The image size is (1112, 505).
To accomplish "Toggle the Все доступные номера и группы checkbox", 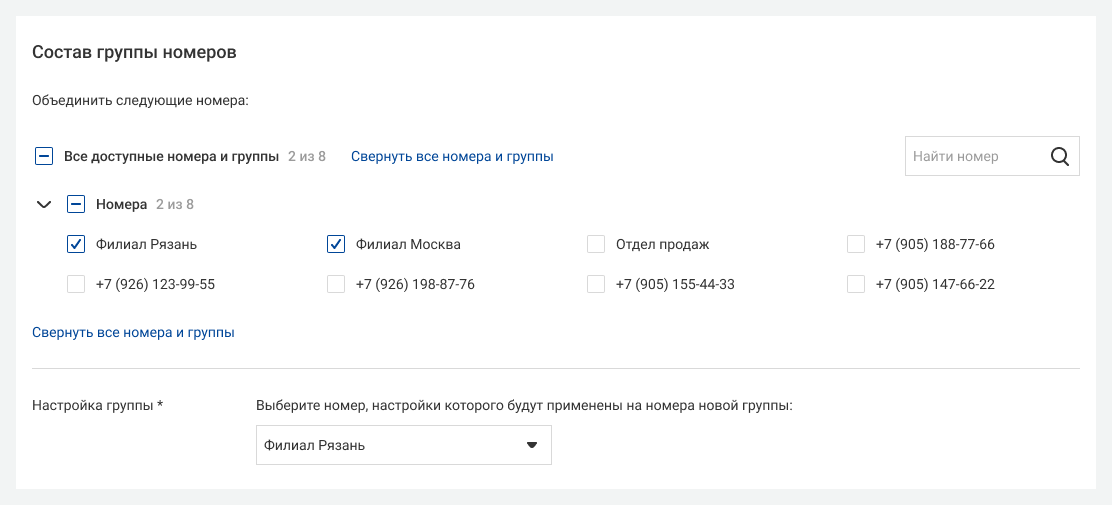I will point(44,156).
